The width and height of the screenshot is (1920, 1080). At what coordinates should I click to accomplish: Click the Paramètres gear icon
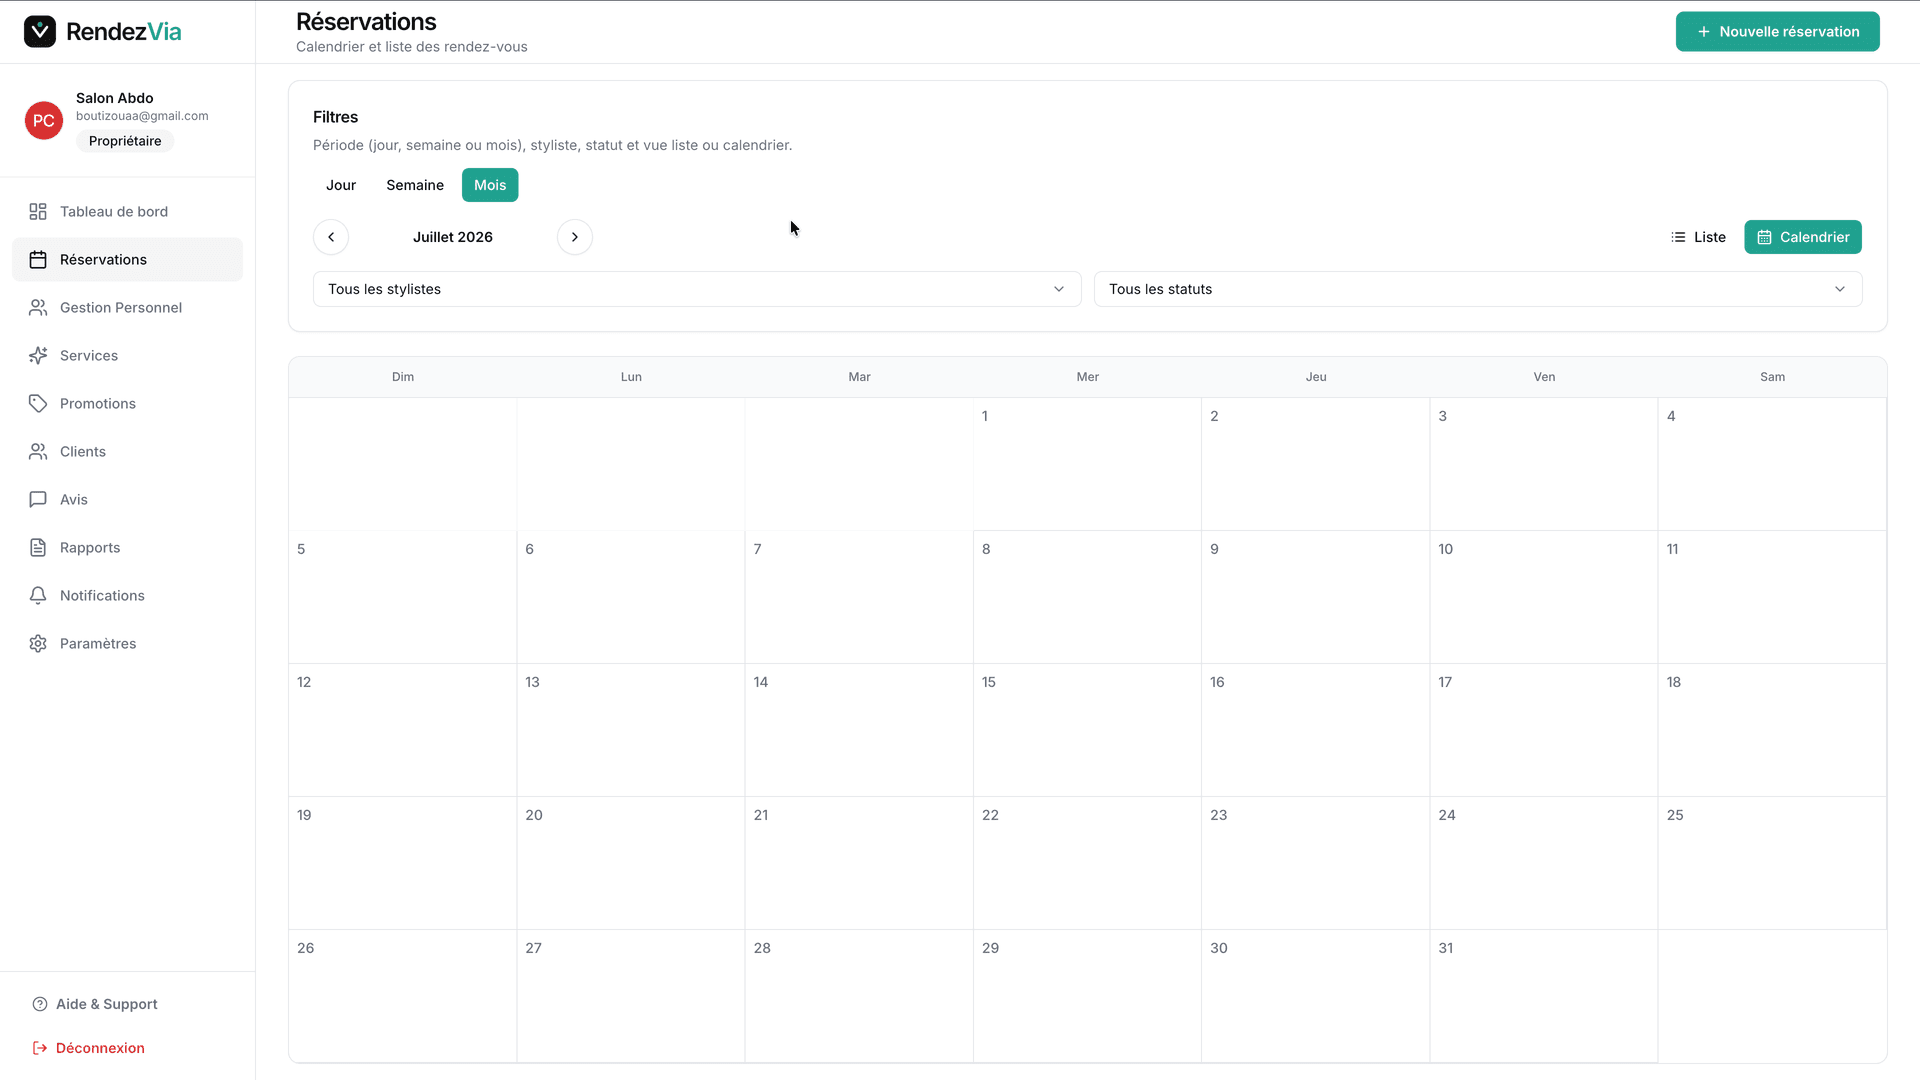tap(38, 644)
